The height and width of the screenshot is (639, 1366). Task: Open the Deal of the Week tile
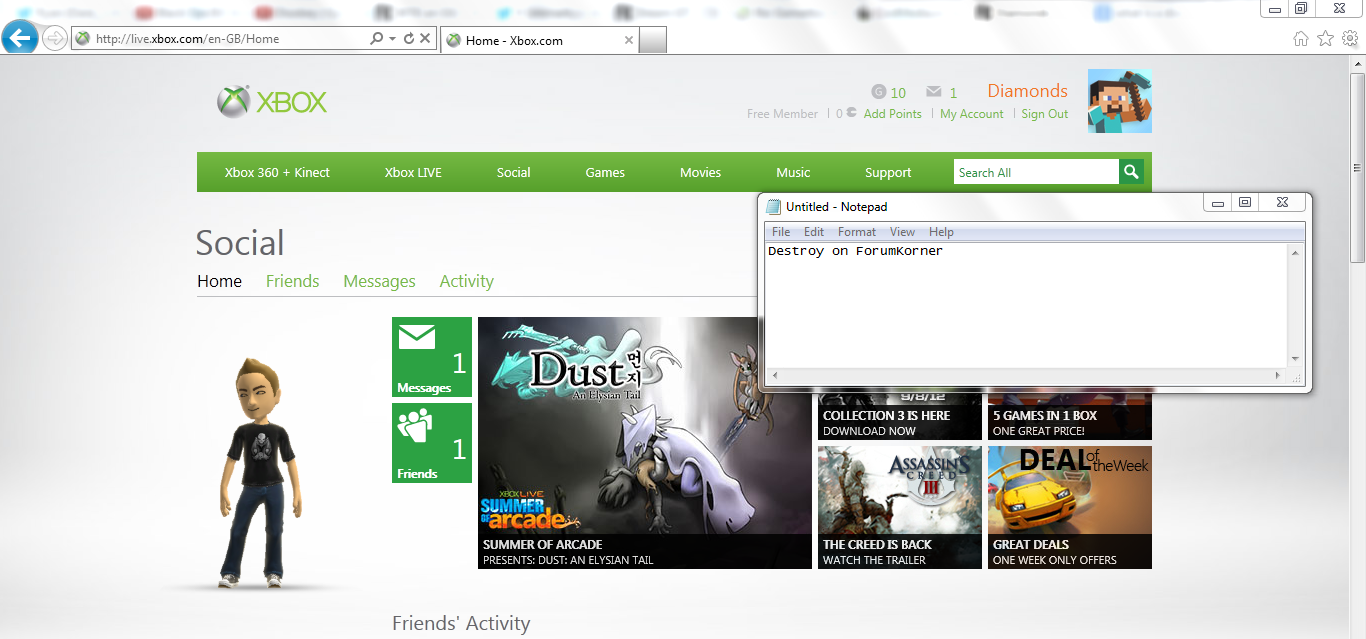coord(1070,507)
